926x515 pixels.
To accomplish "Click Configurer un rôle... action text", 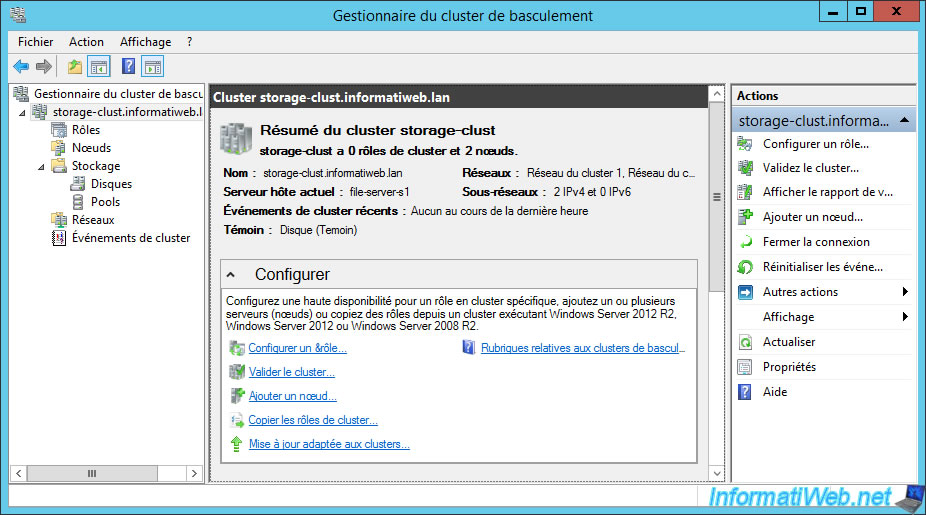I will point(816,144).
